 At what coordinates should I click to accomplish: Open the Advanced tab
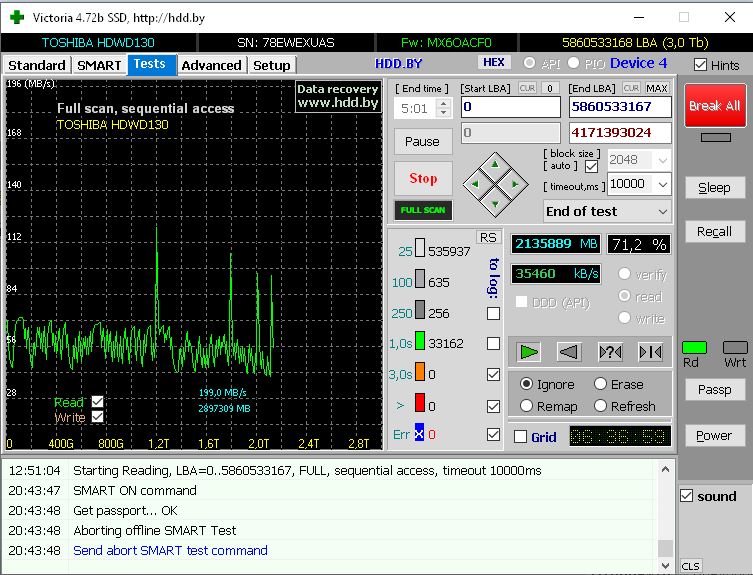click(x=211, y=65)
